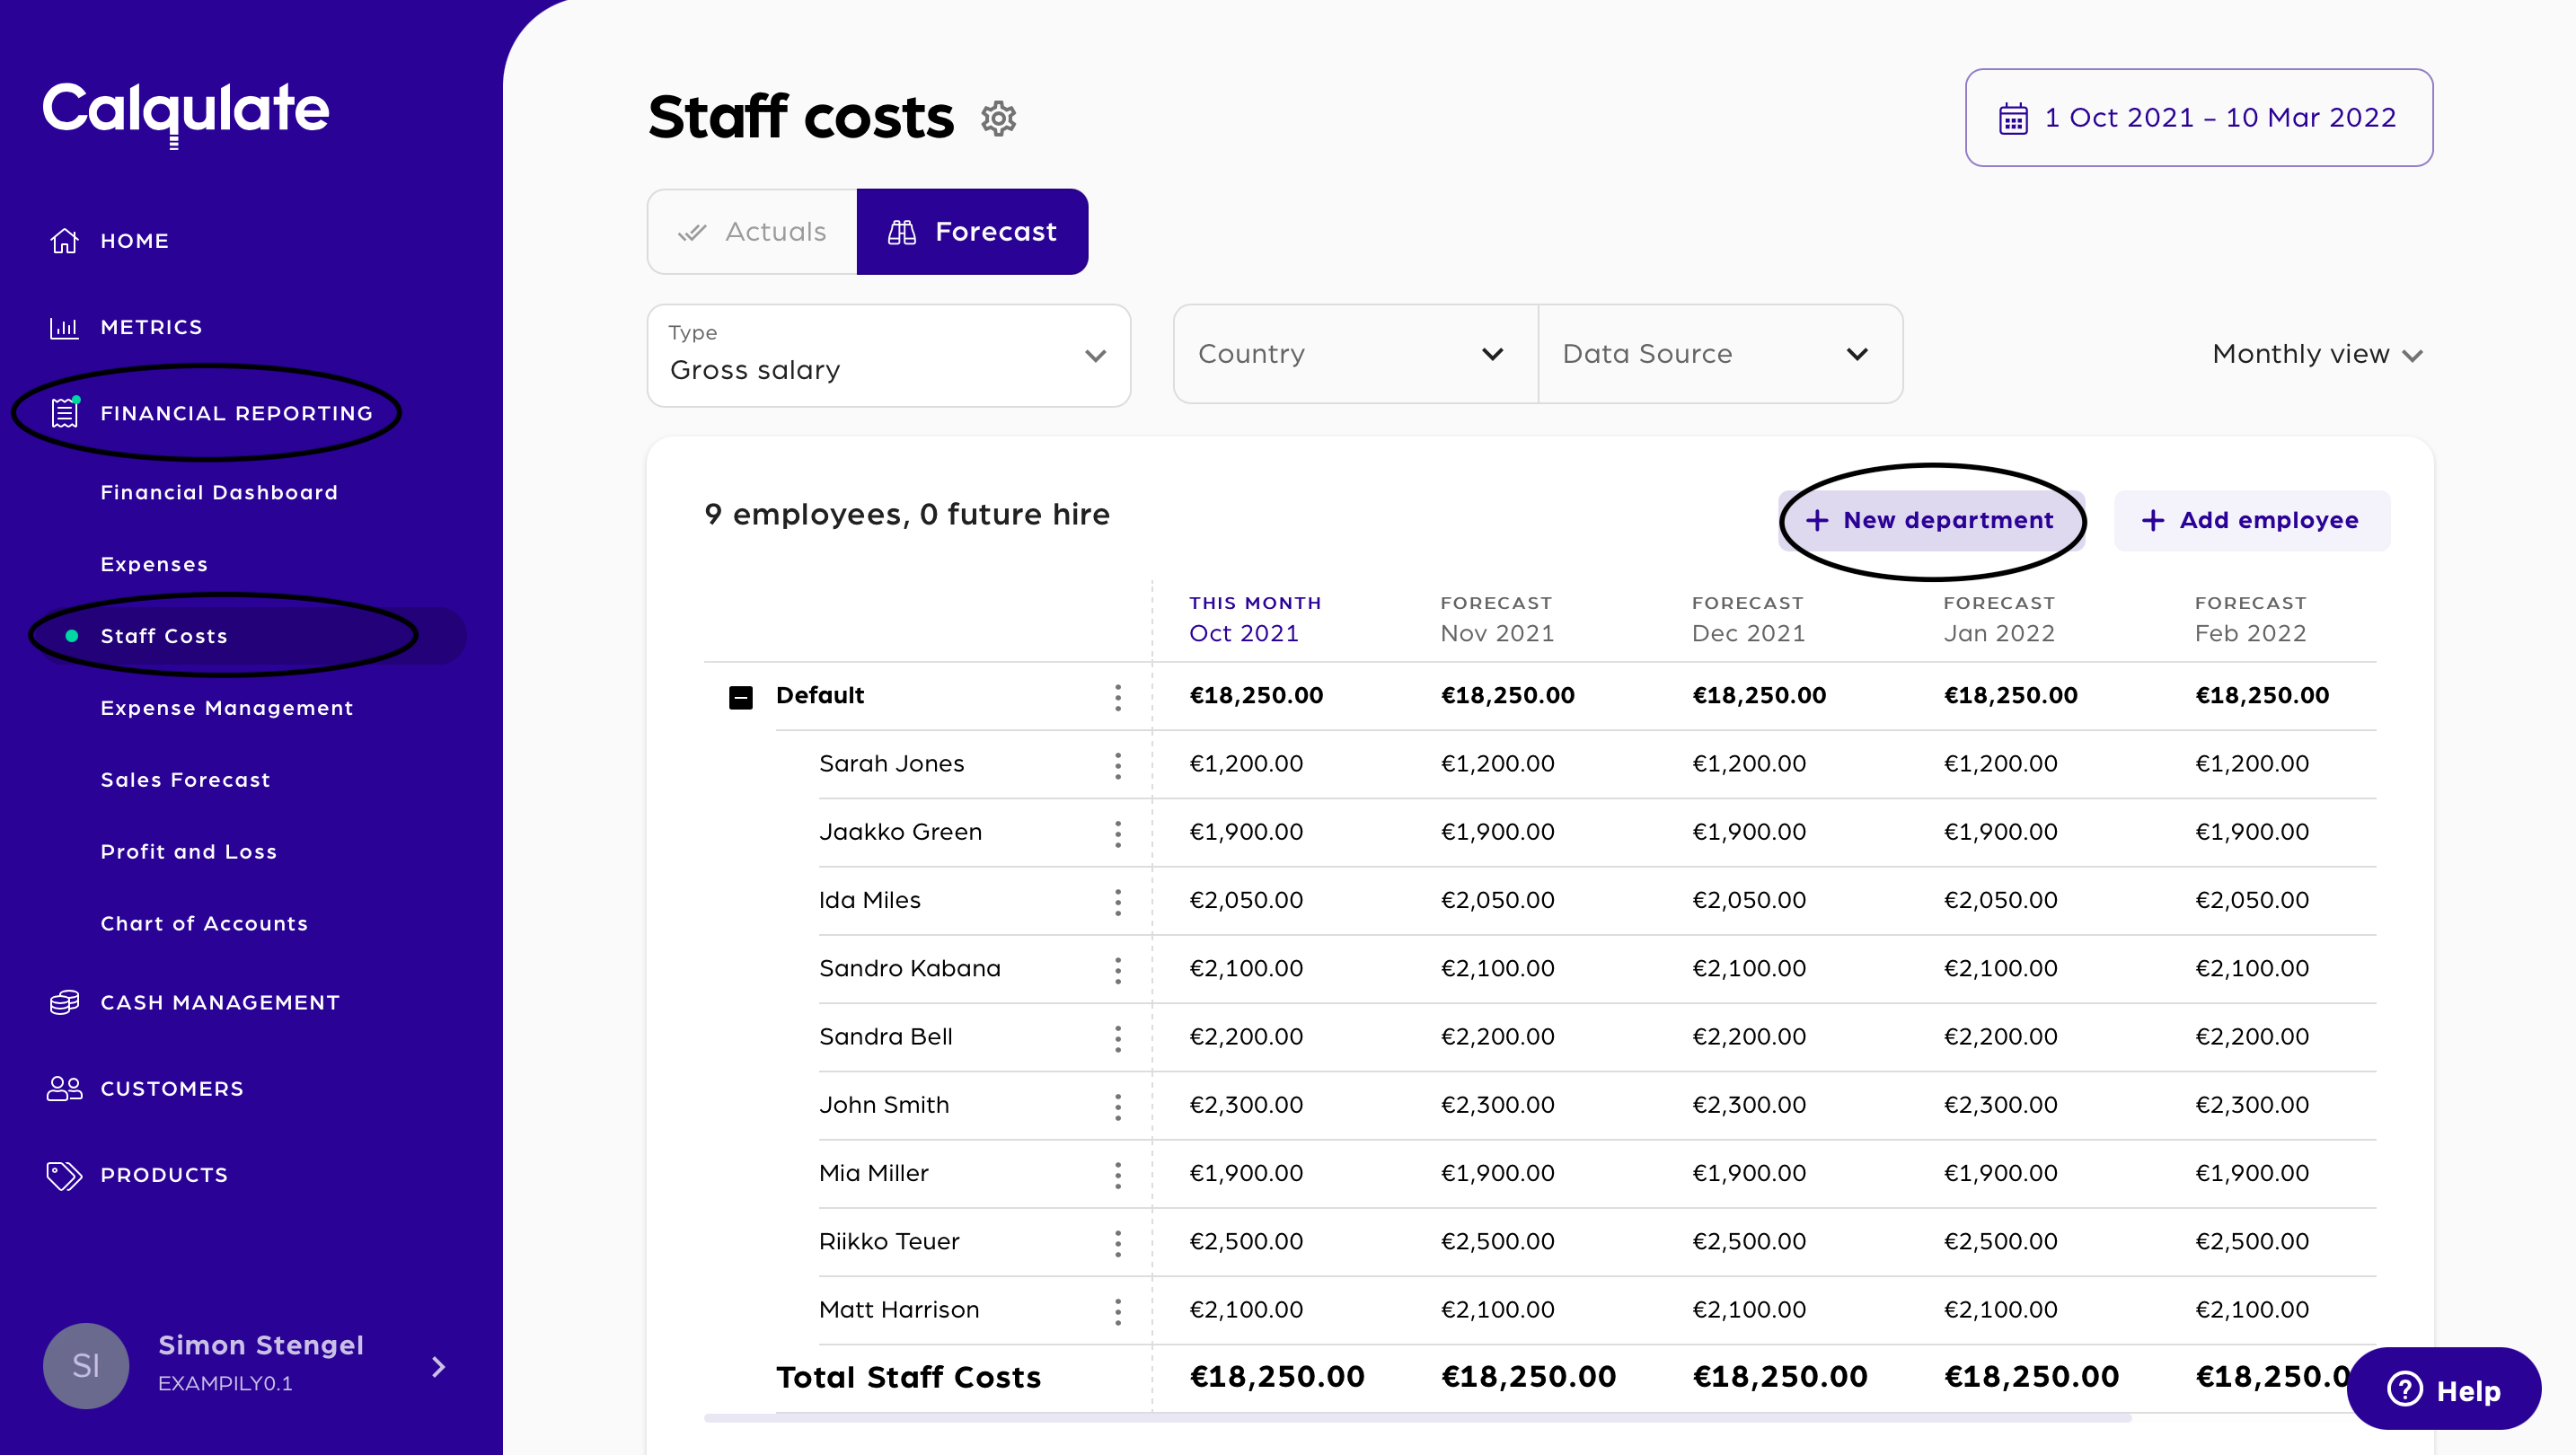Click Oct 2021 column header
This screenshot has width=2576, height=1455.
[1243, 633]
